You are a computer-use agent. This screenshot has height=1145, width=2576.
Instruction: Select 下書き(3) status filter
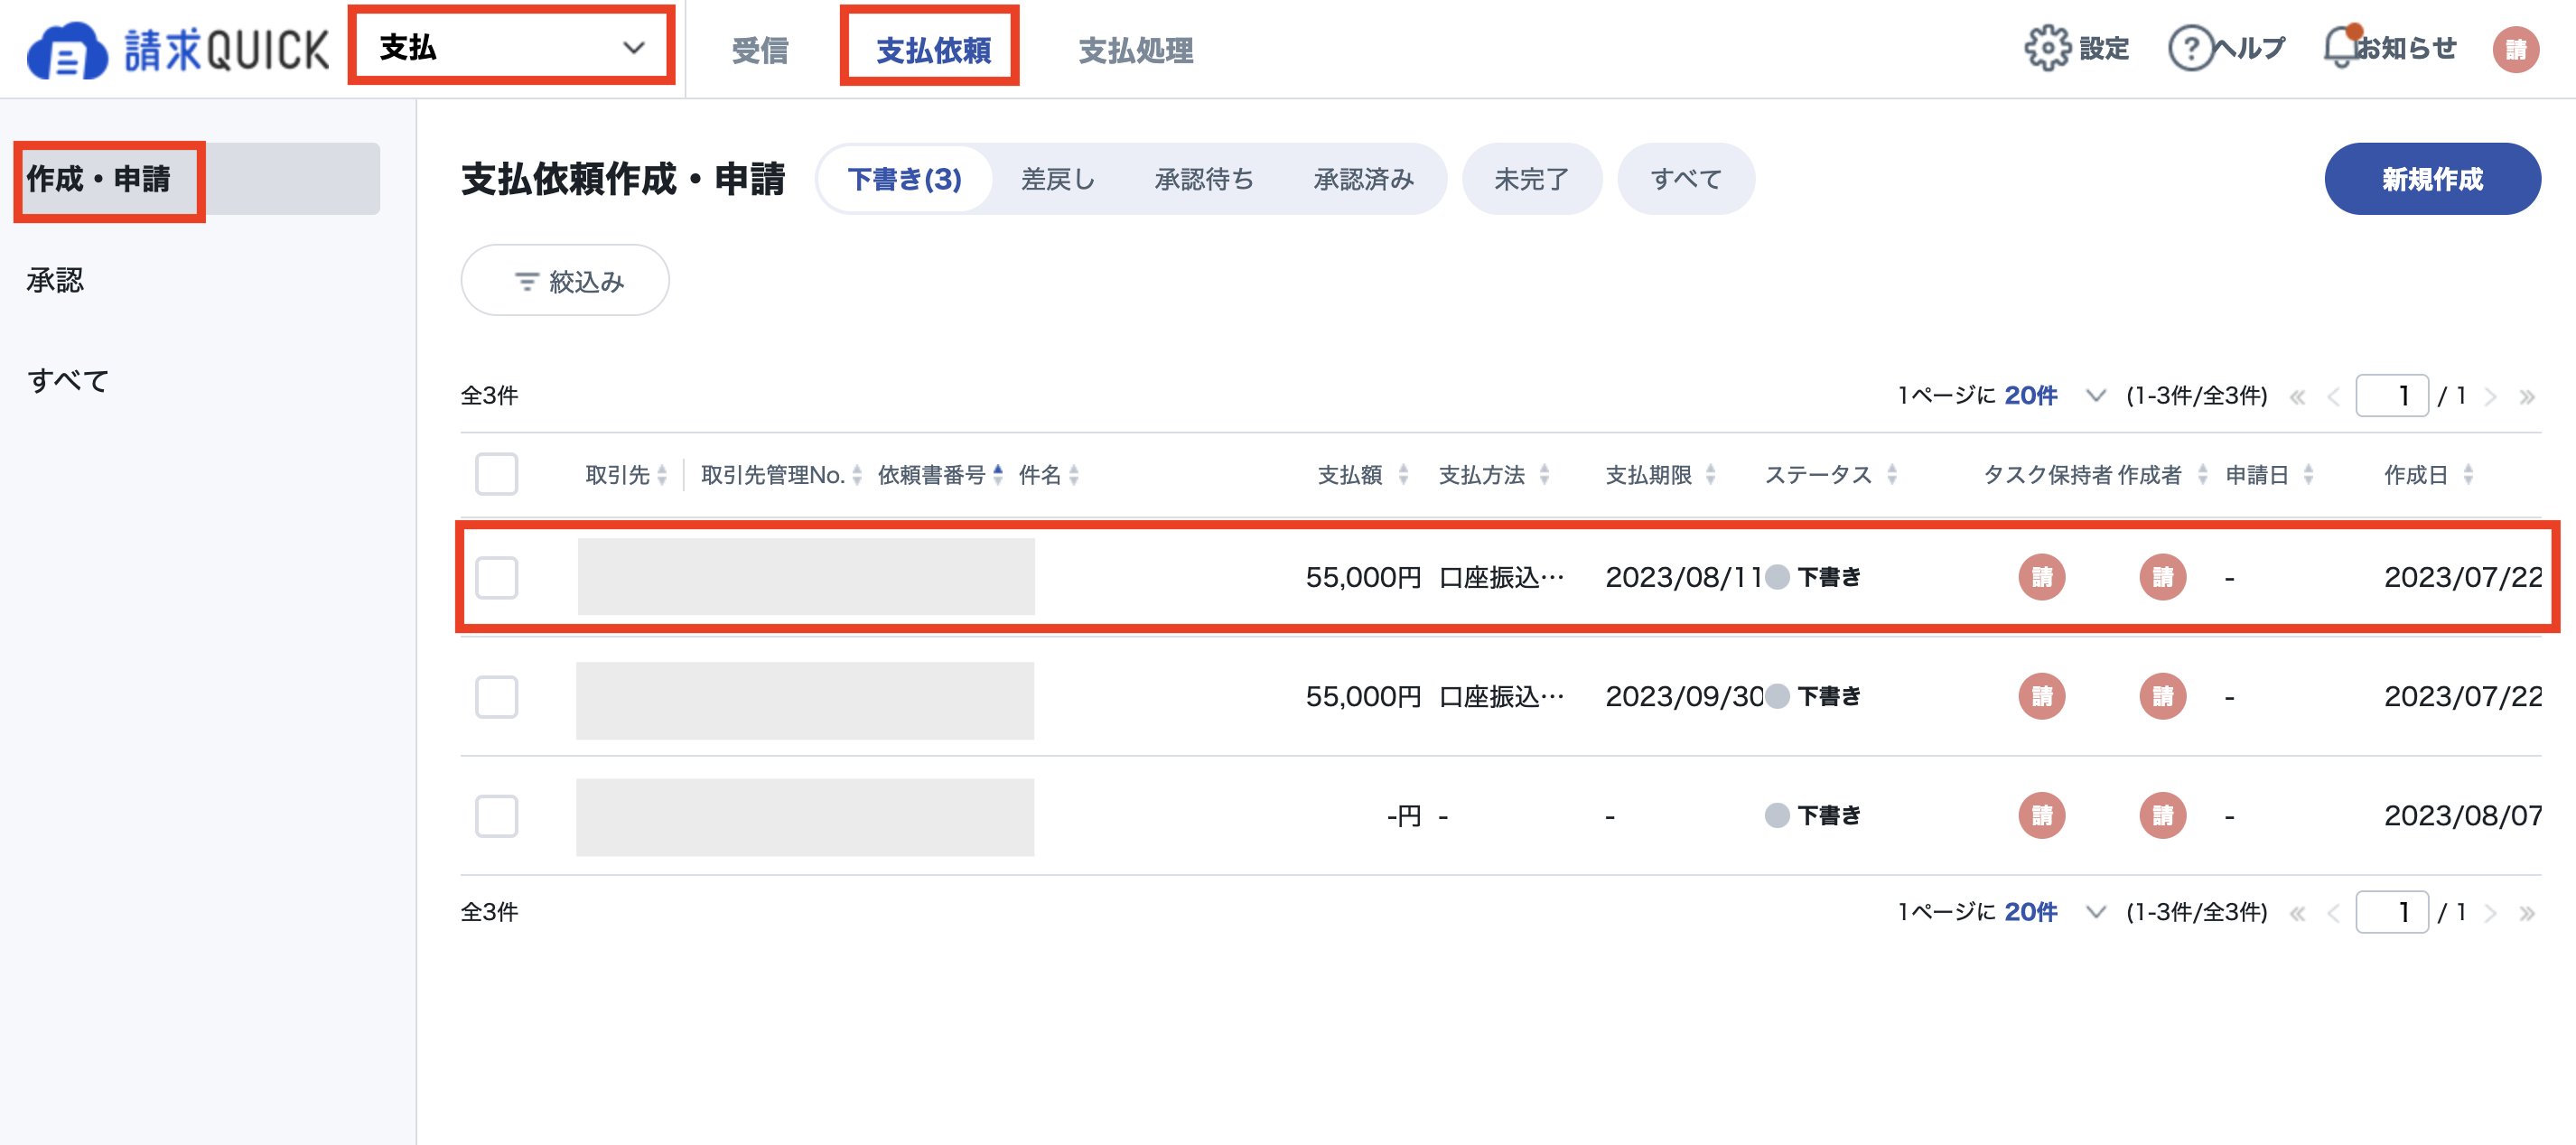coord(904,179)
